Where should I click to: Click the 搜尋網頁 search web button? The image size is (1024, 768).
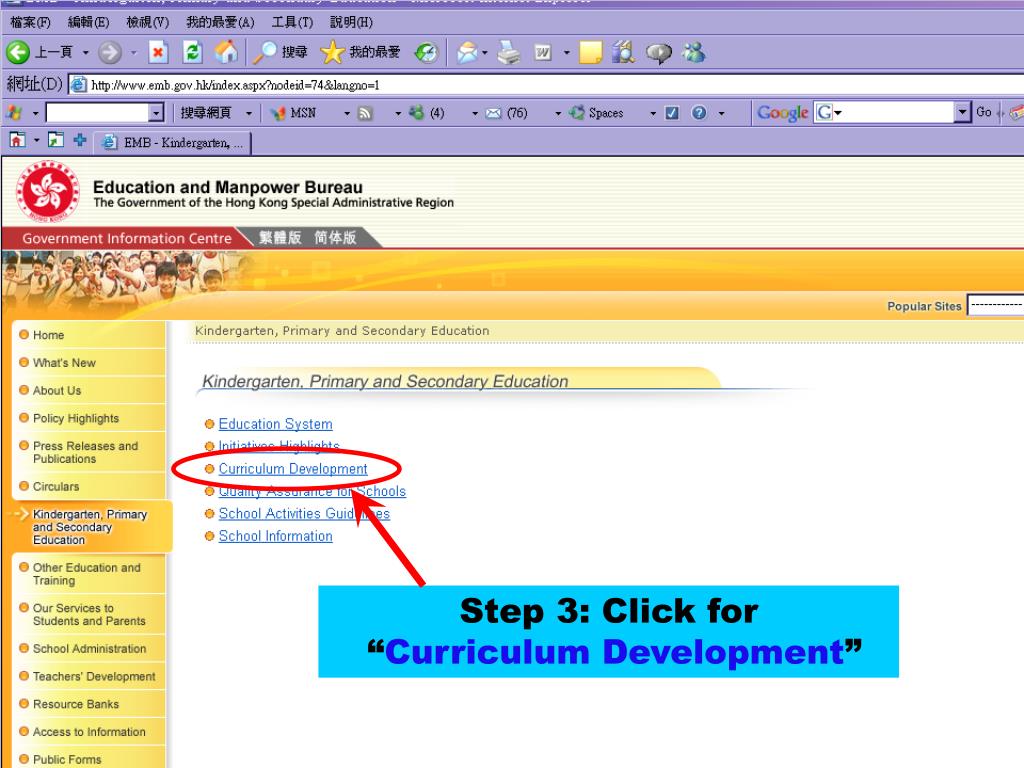pos(206,113)
